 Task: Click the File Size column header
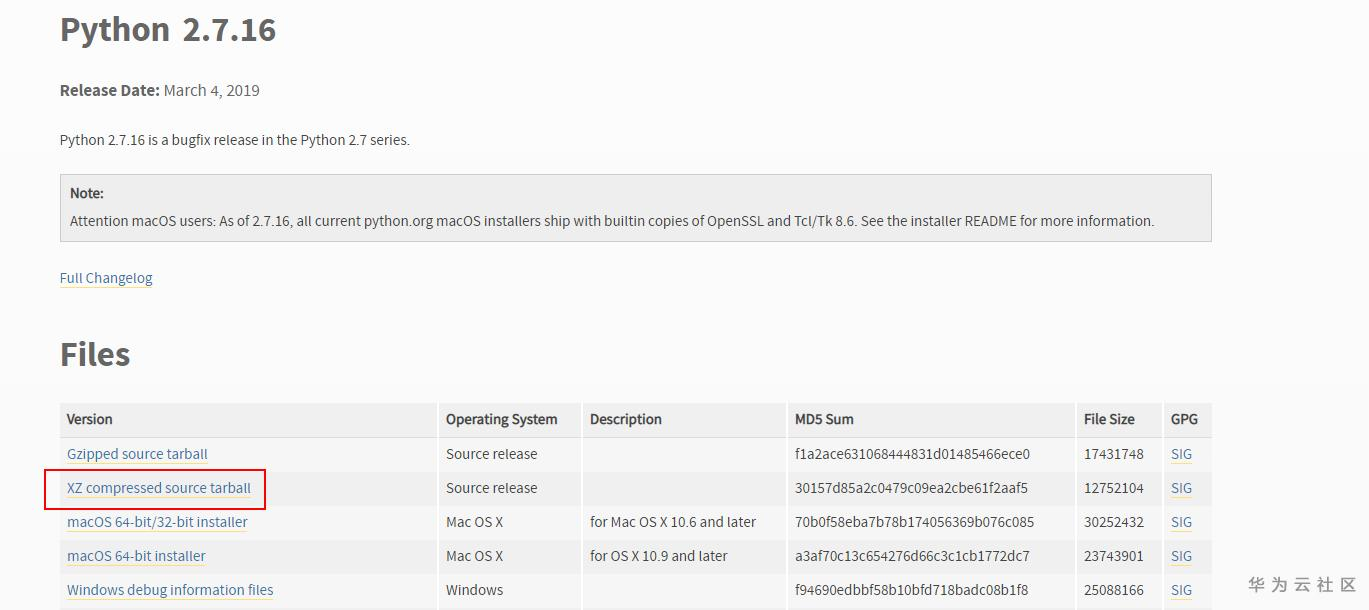(x=1109, y=419)
